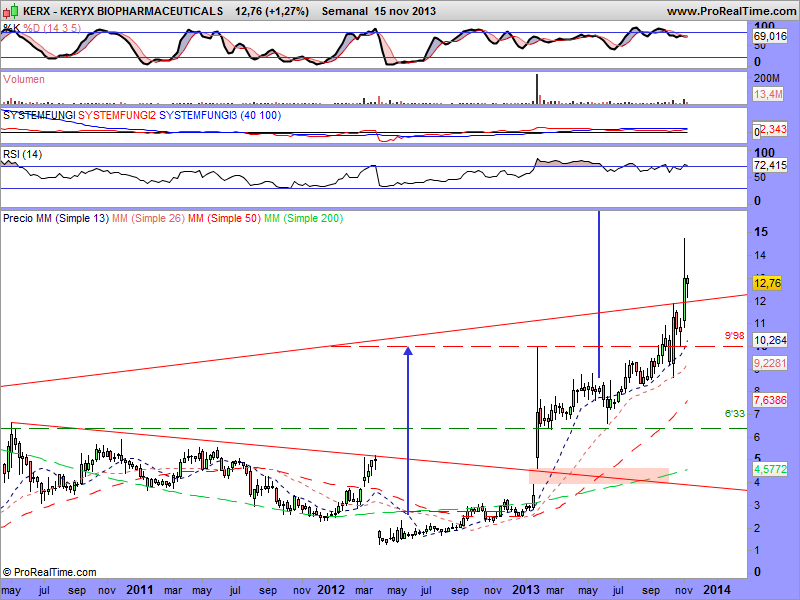Click the "MM (Simple 26)" moving average label
800x600 pixels.
click(148, 218)
